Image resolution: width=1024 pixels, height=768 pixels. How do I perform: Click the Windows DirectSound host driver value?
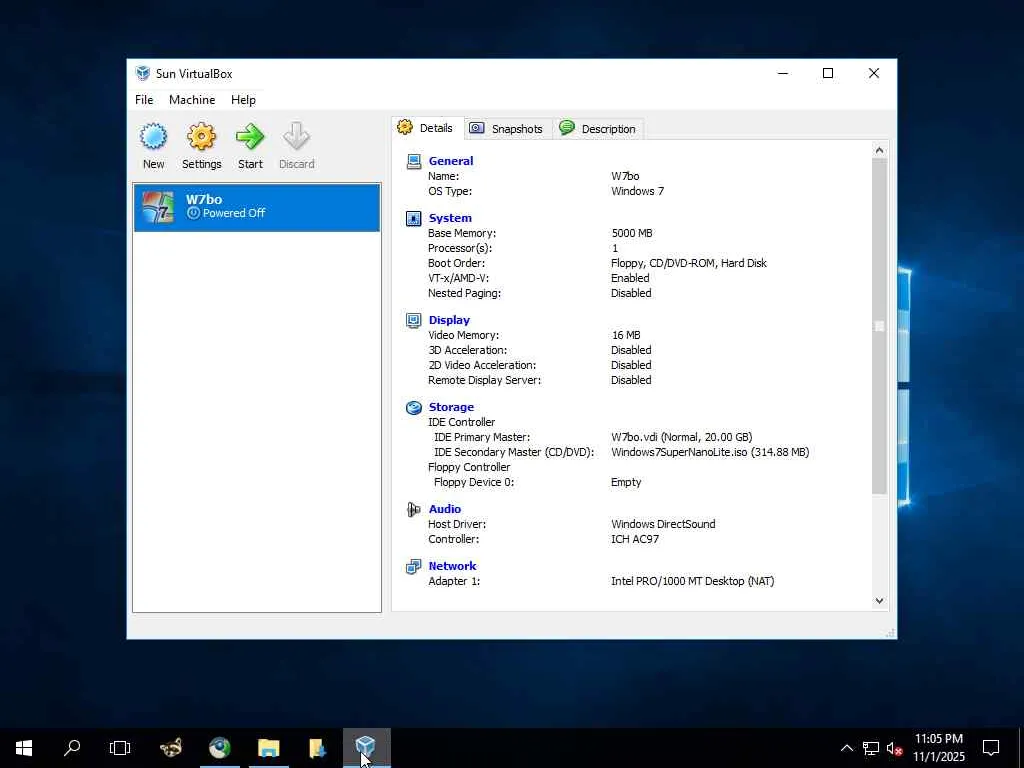(x=663, y=524)
